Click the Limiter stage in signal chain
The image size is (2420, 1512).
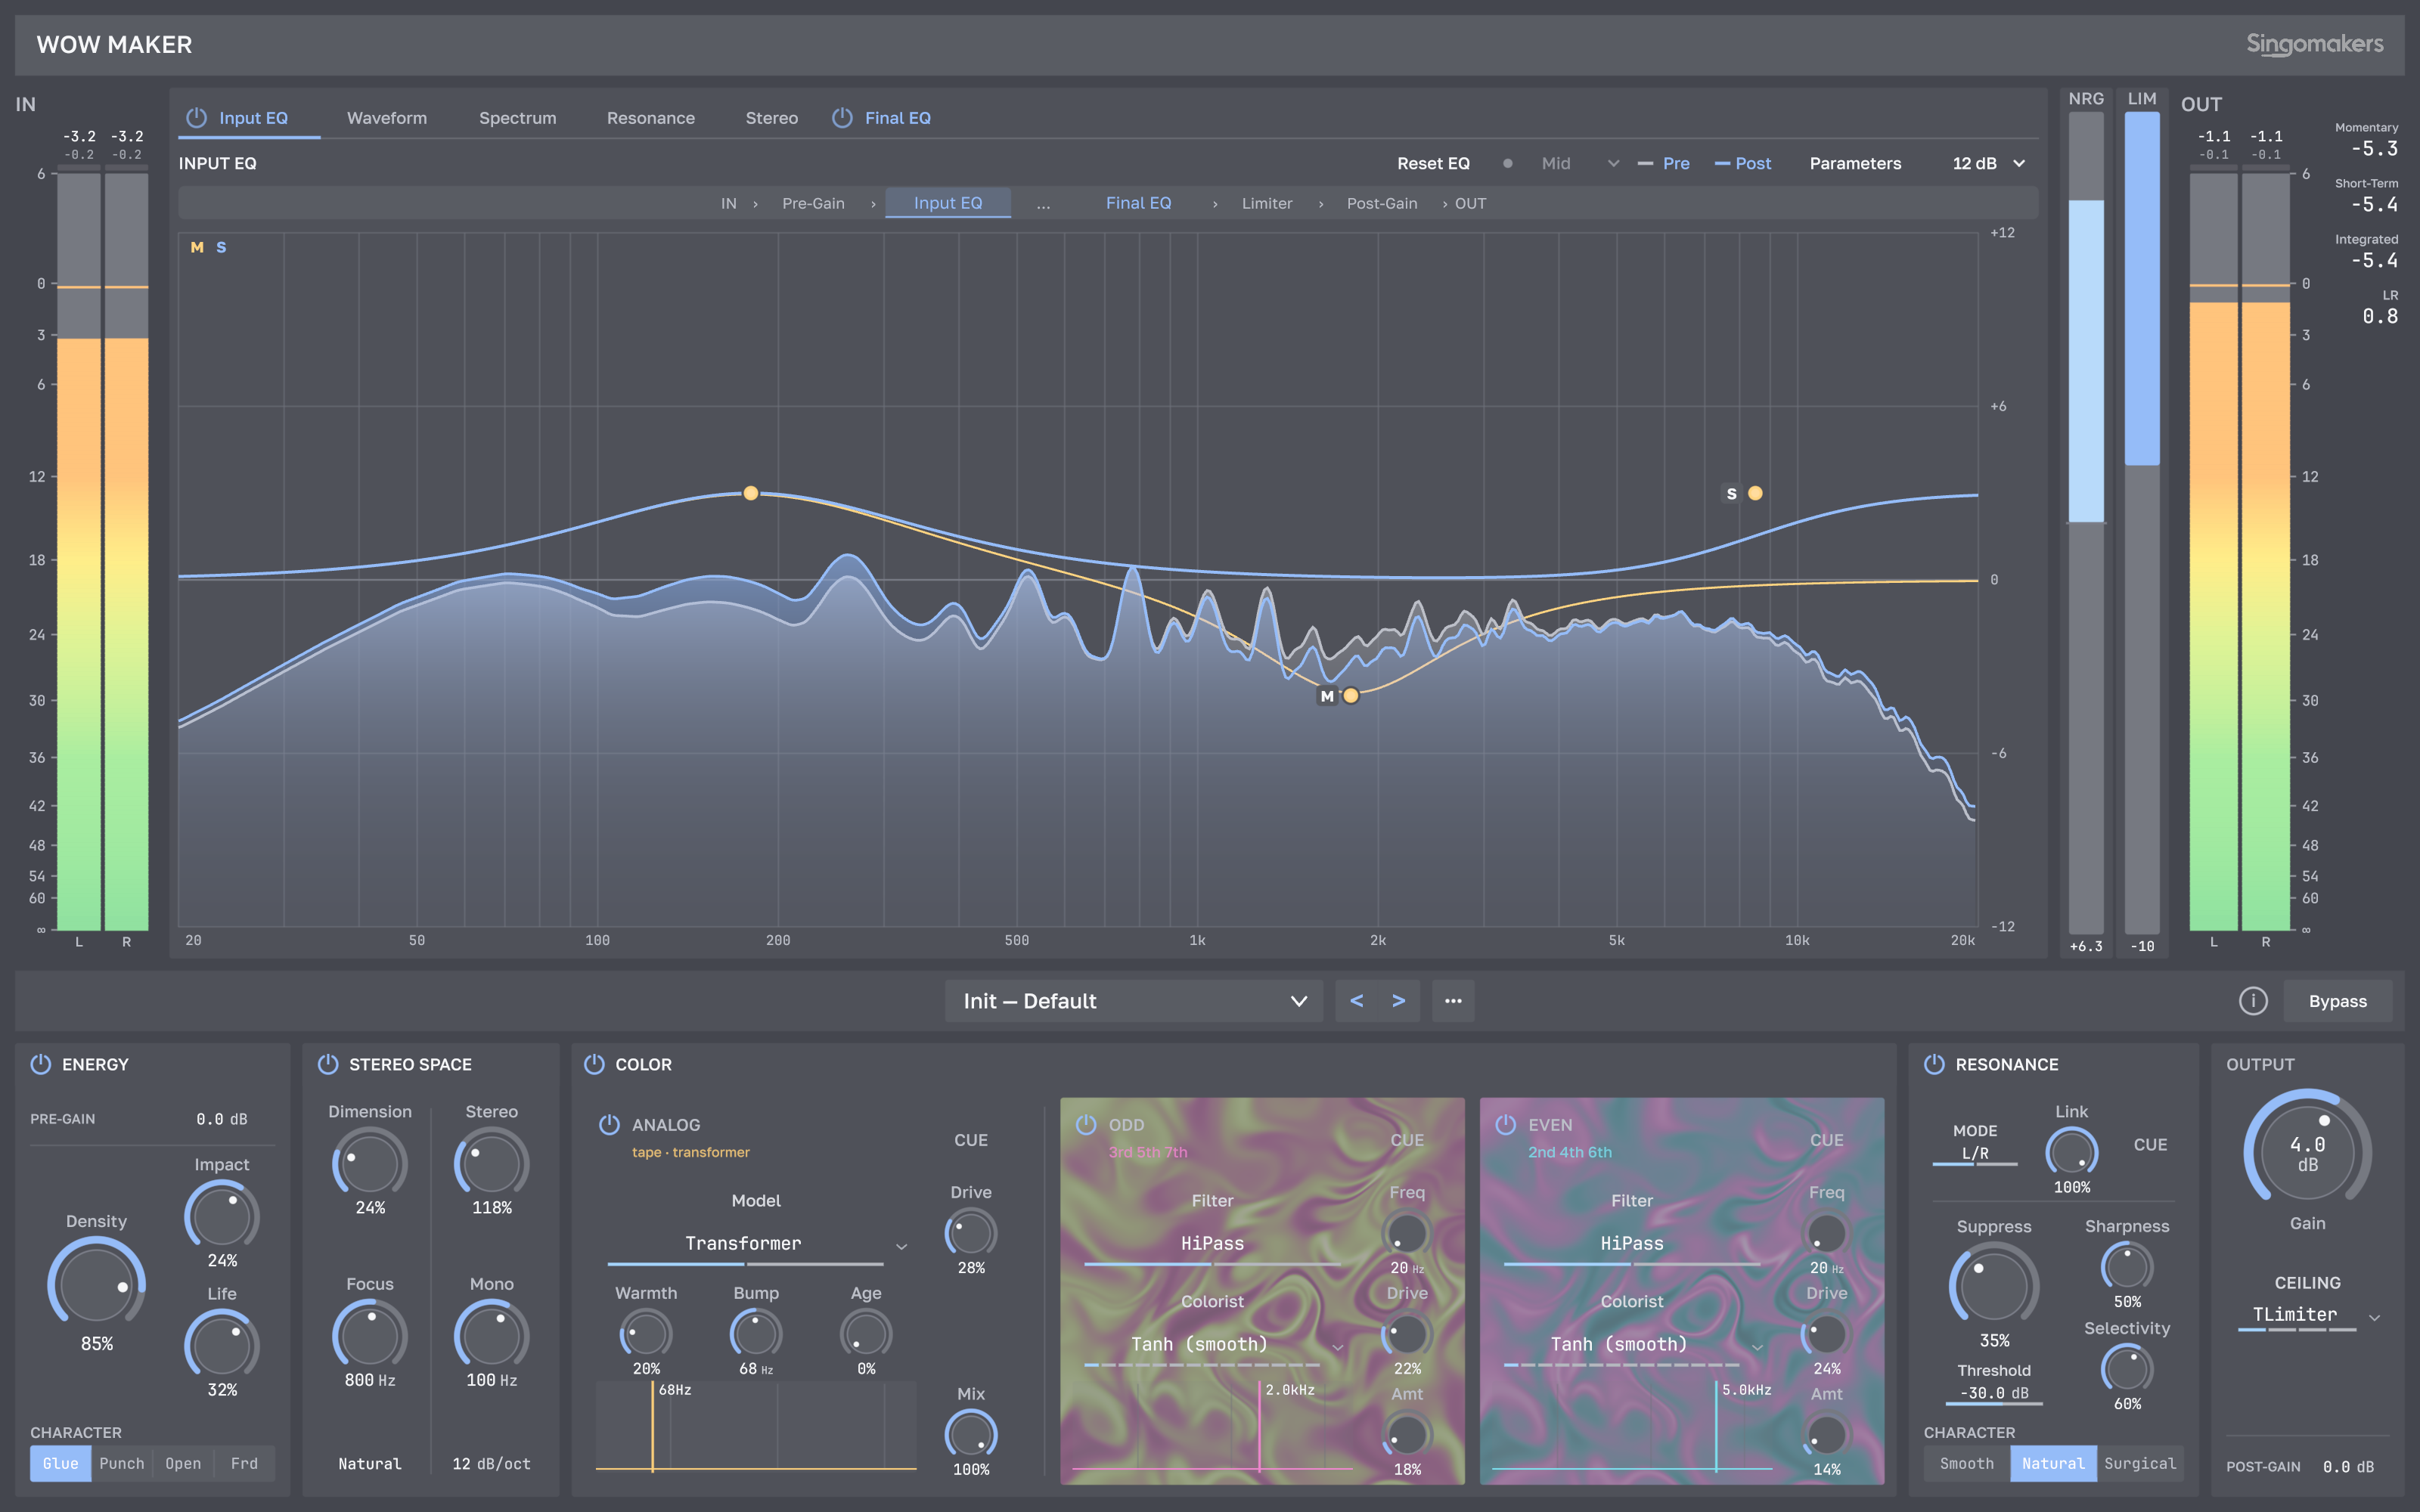pos(1267,203)
